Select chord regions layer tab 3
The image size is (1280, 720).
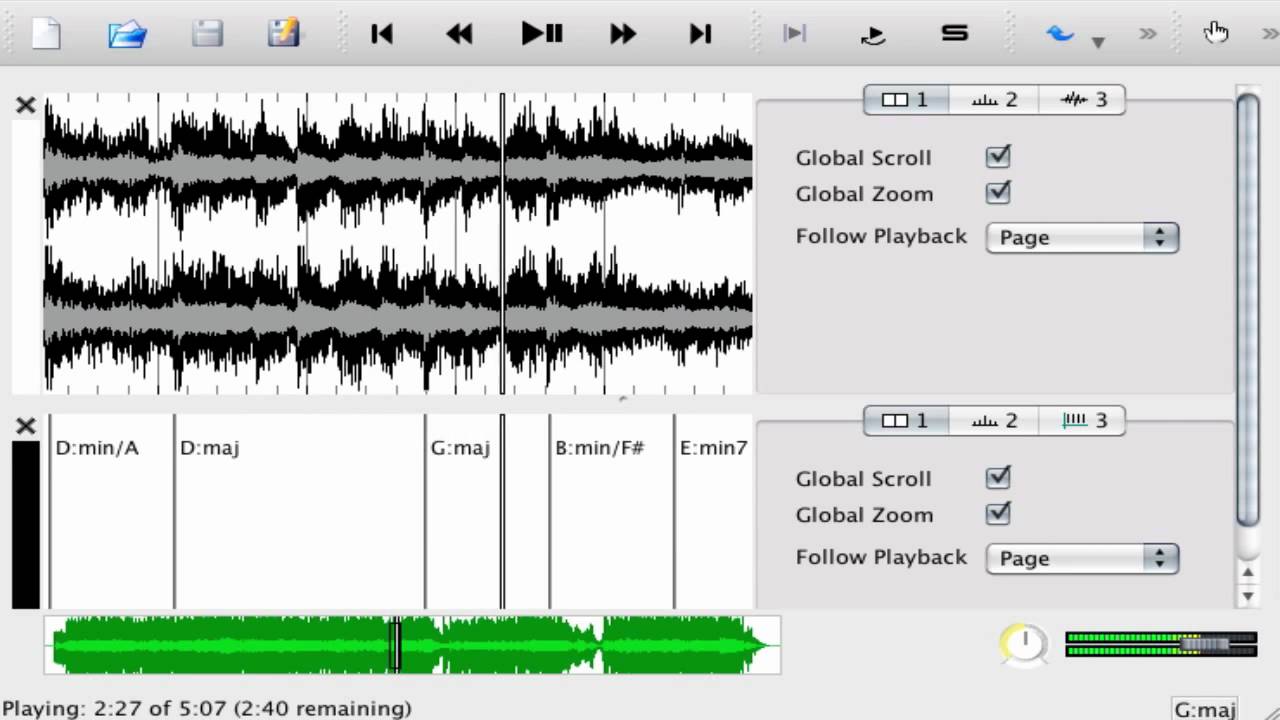1083,421
